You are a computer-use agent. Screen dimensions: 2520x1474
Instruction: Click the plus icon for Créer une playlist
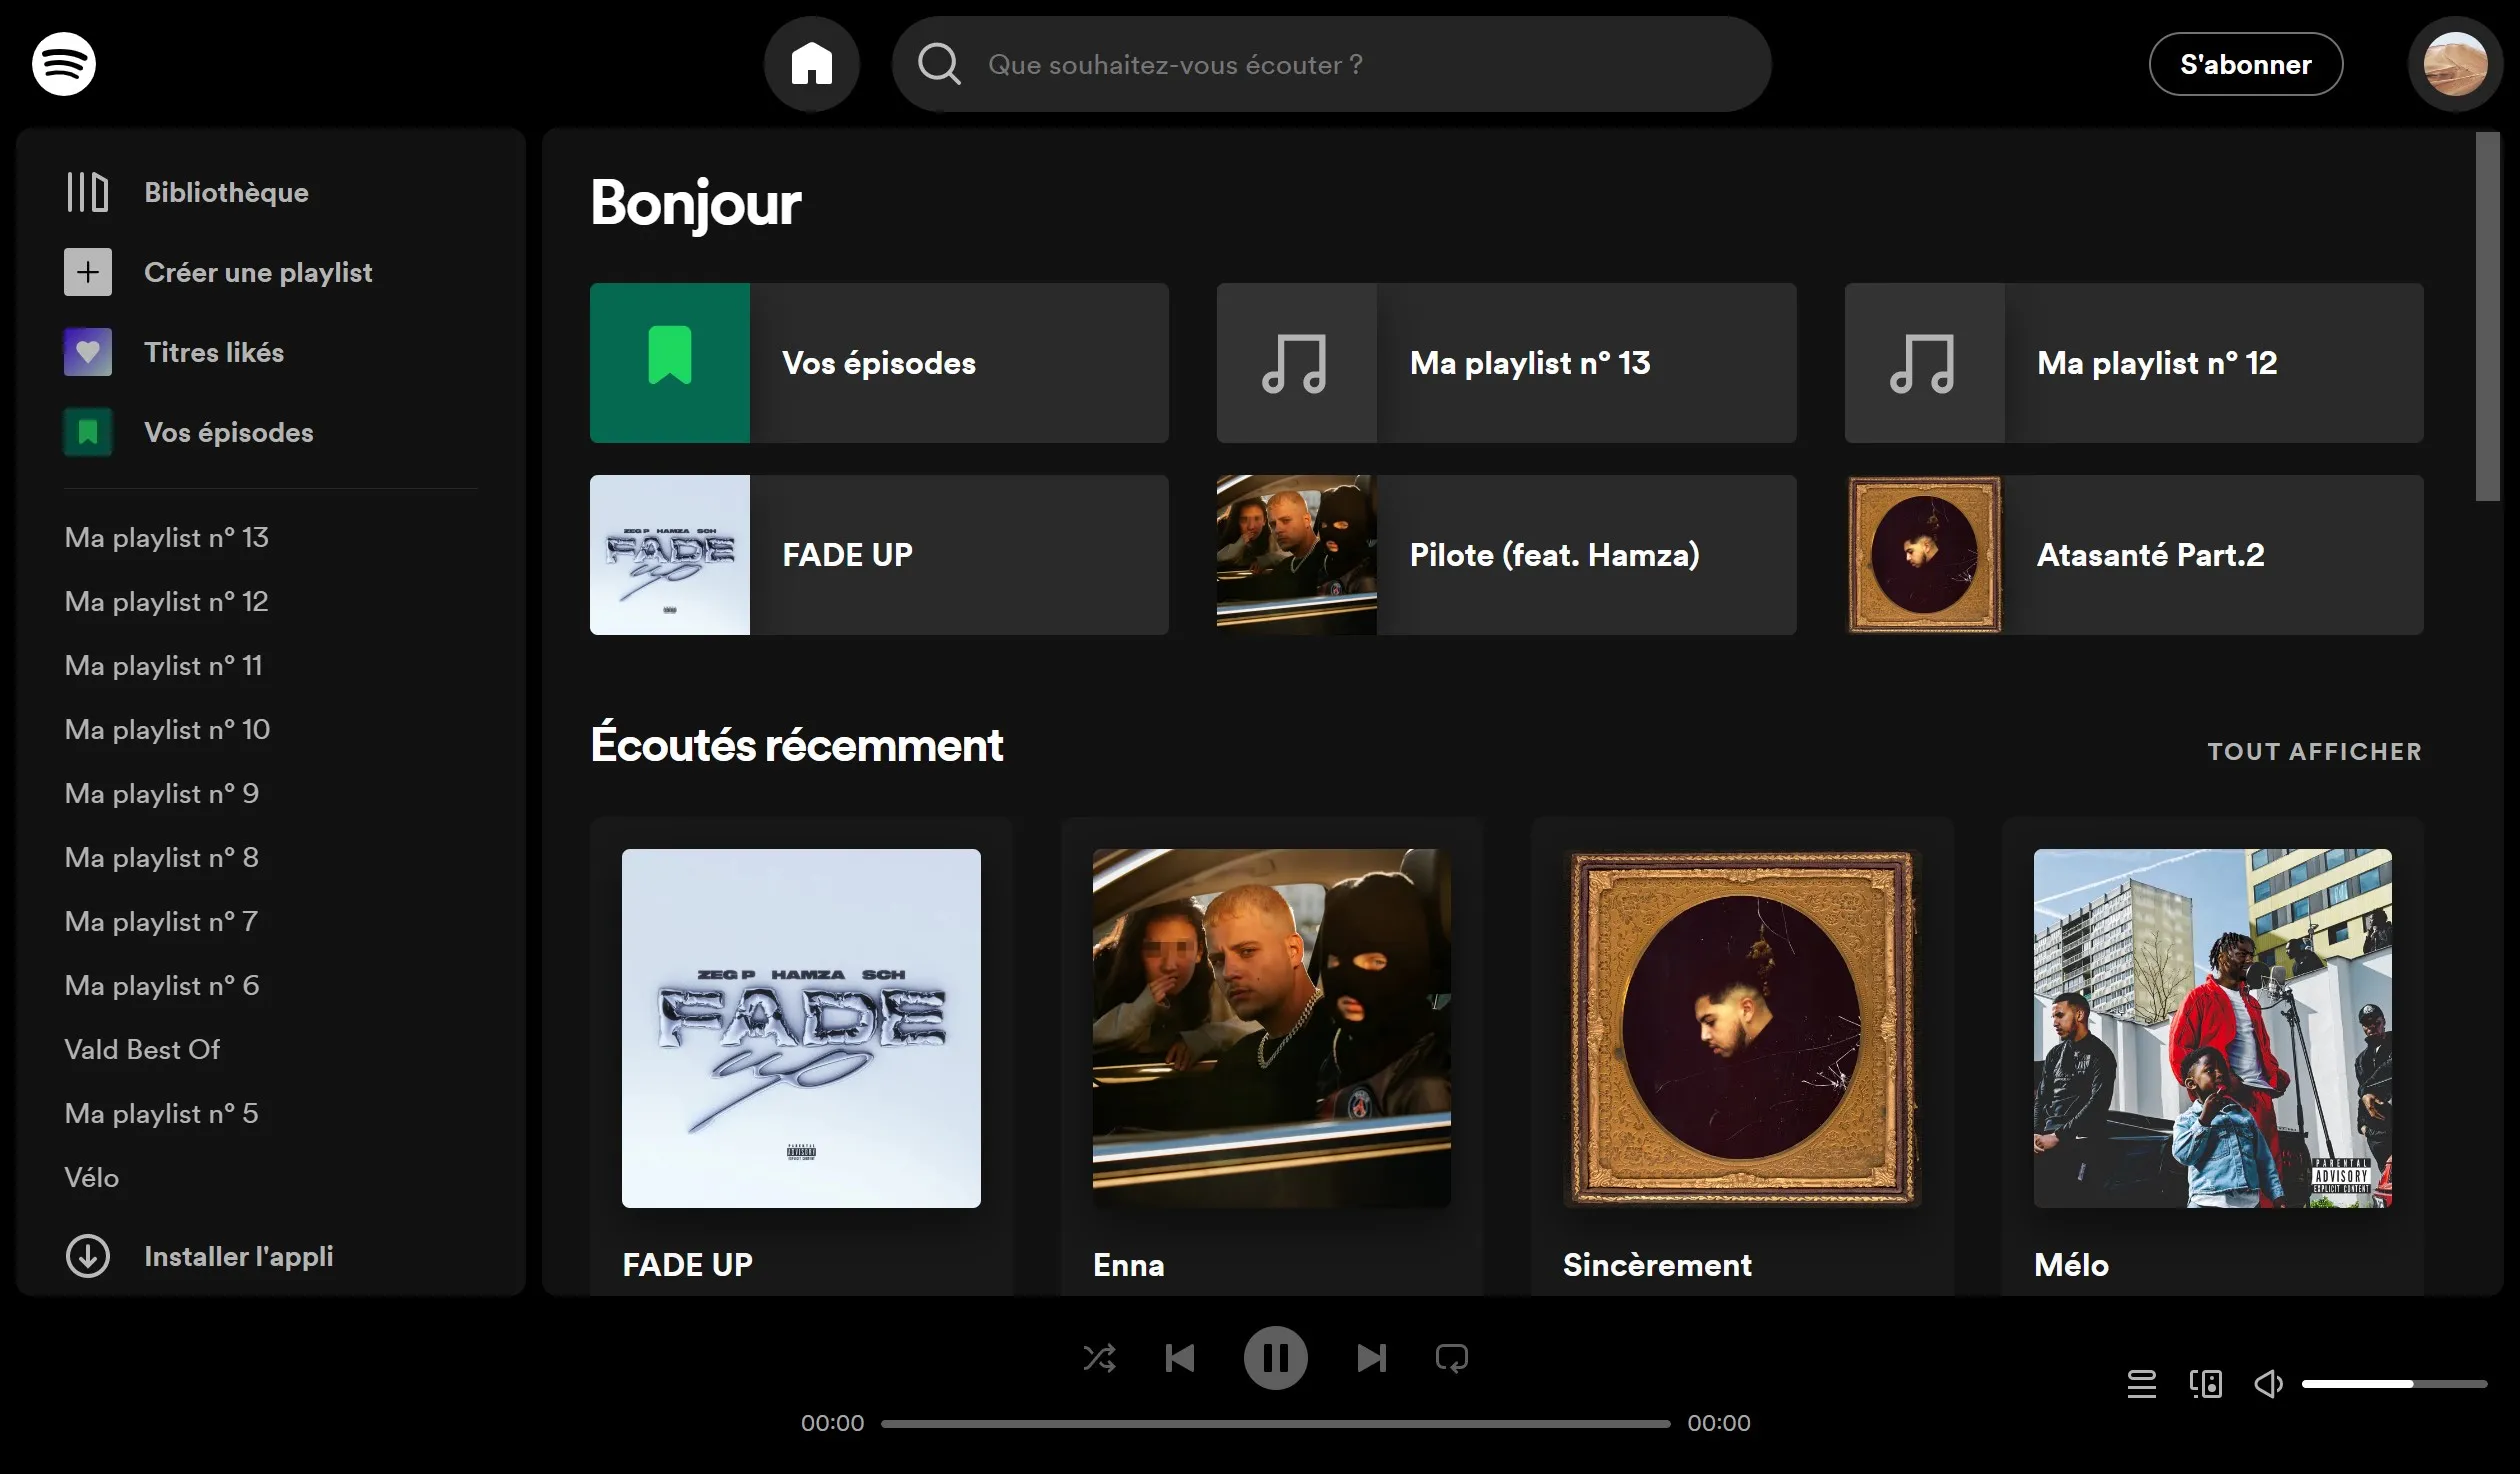[88, 272]
